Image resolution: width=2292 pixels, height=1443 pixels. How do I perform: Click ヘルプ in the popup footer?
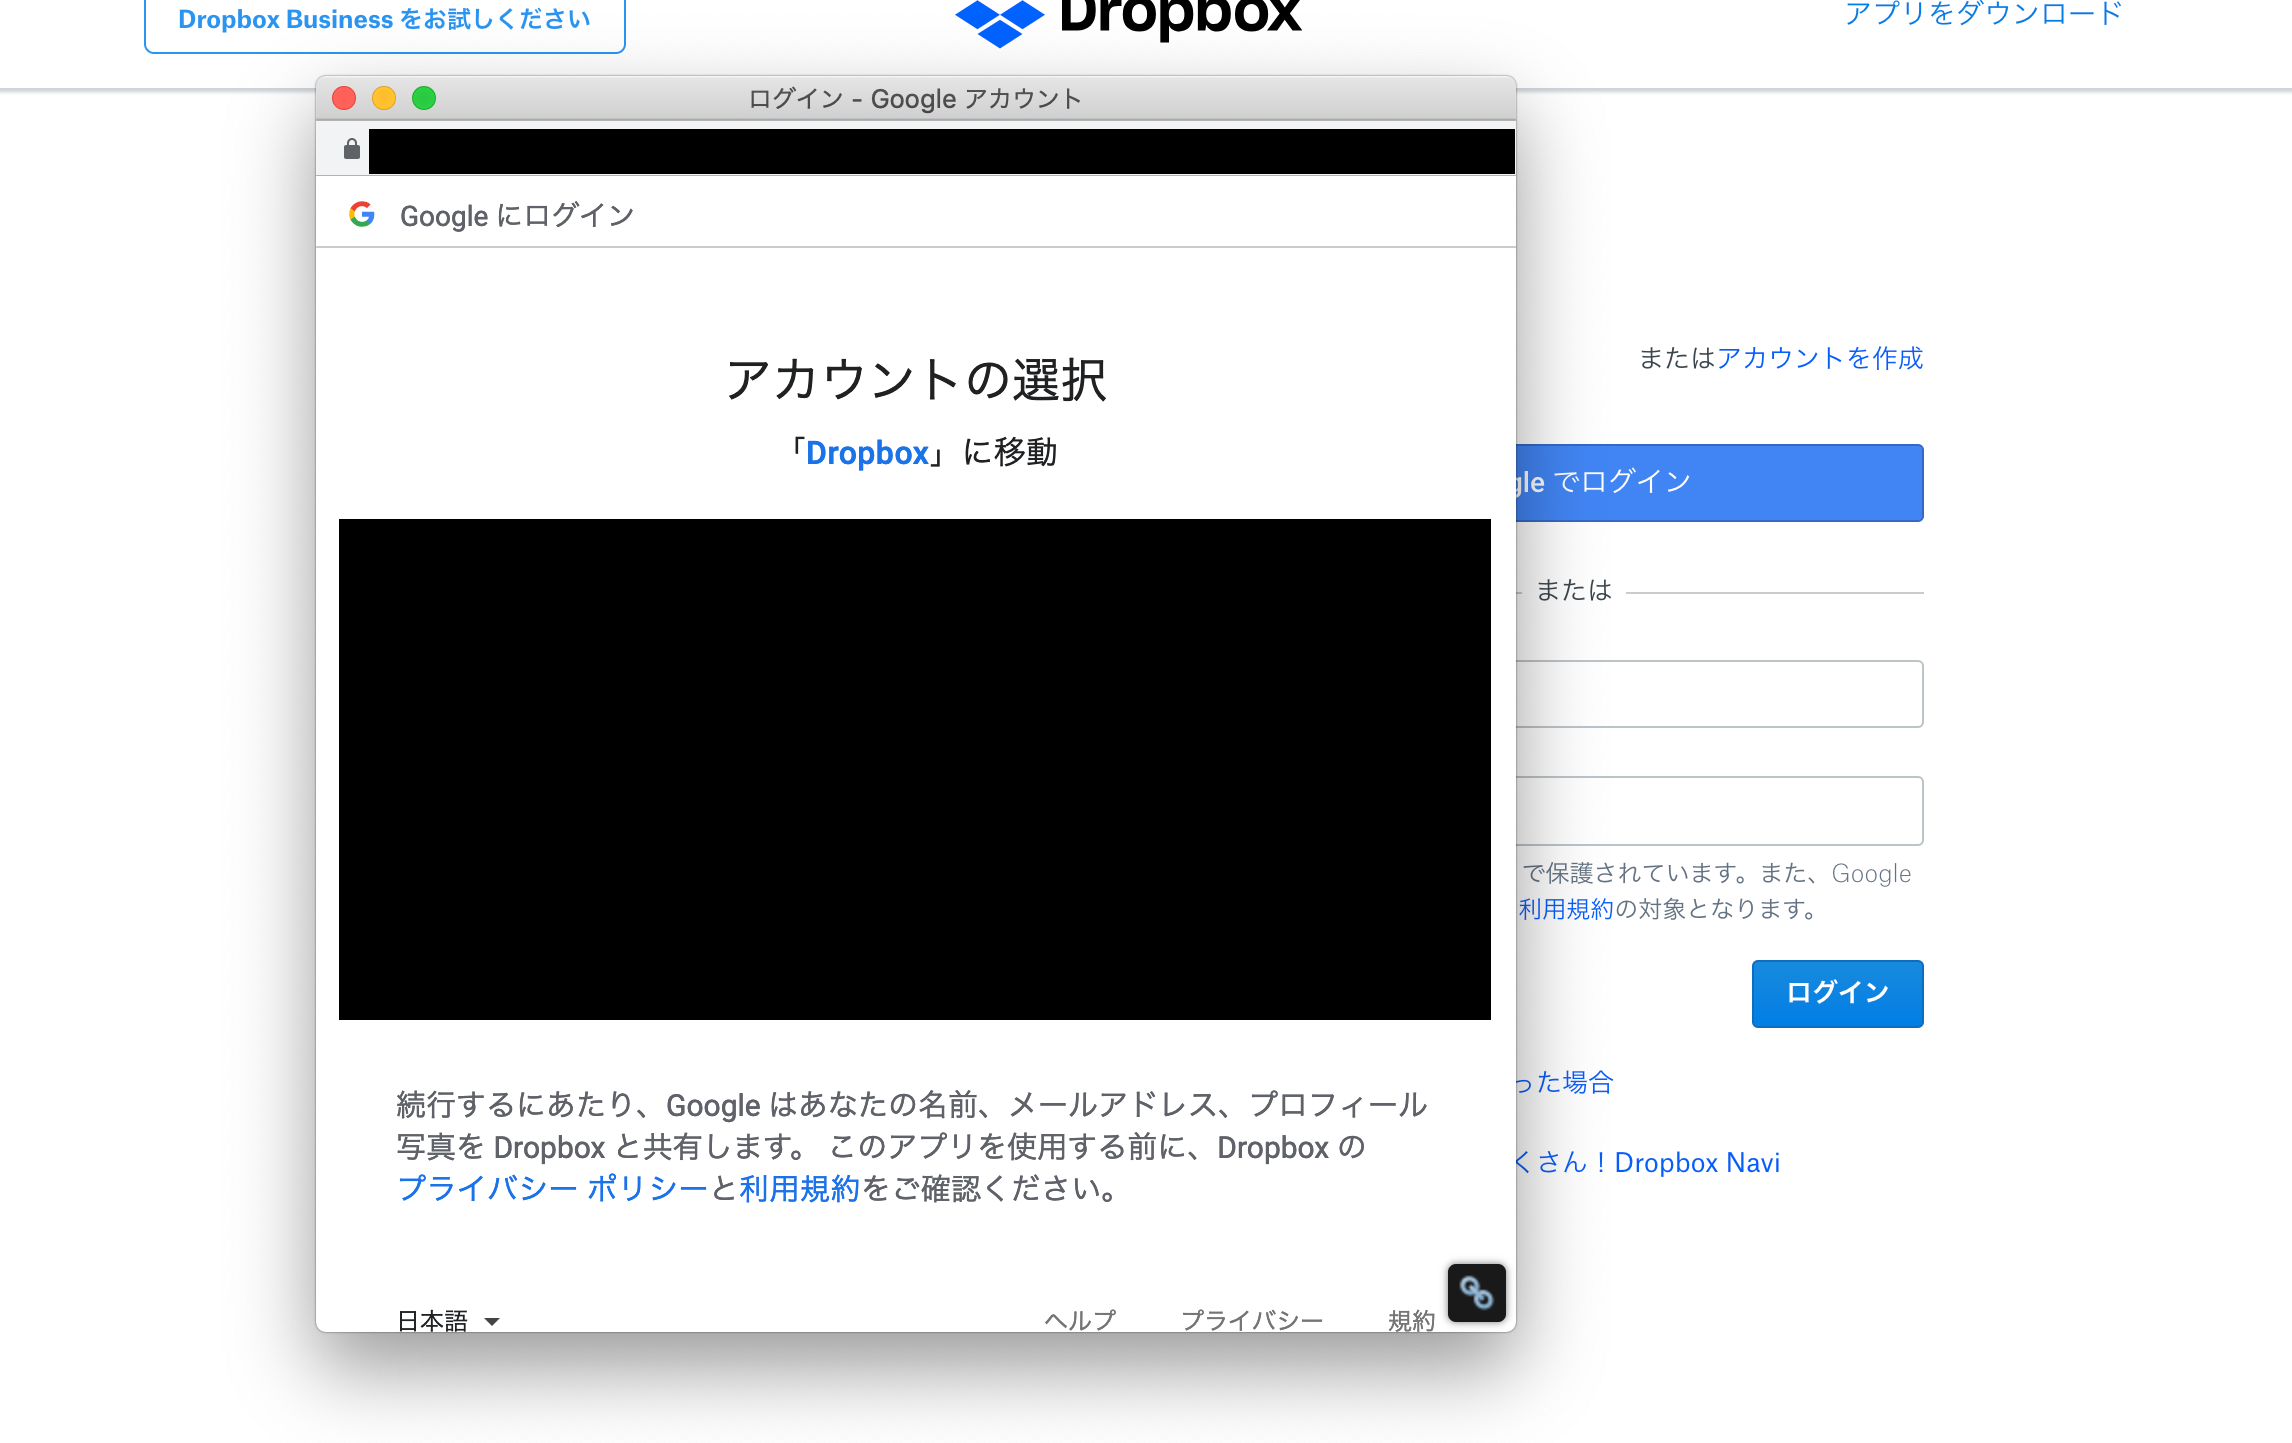point(1080,1320)
